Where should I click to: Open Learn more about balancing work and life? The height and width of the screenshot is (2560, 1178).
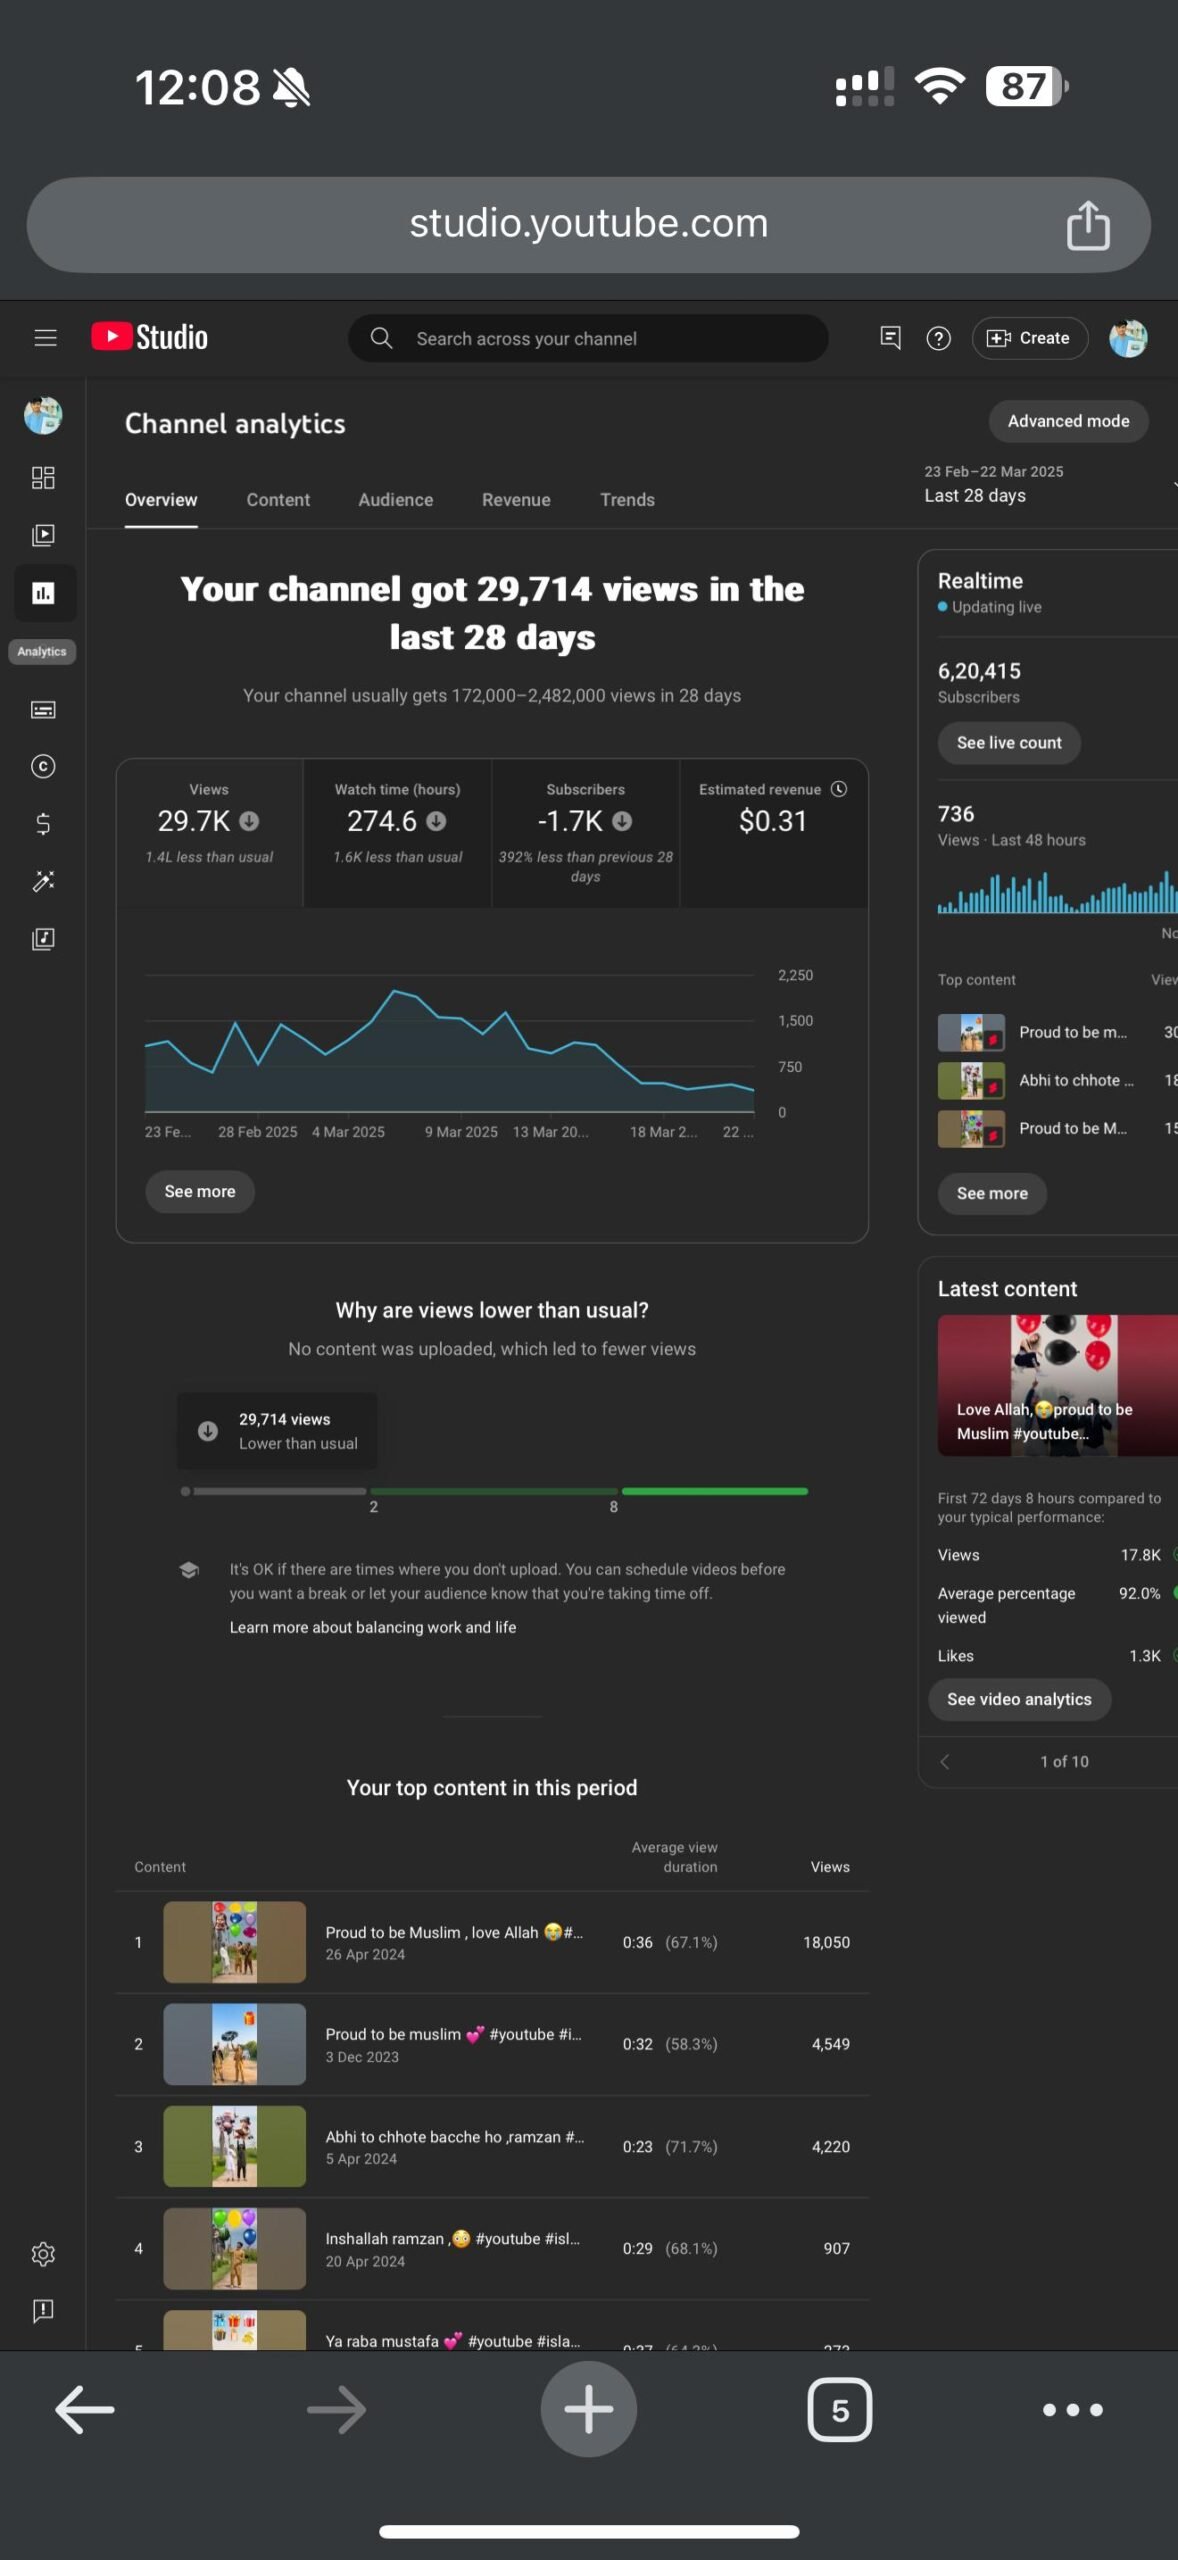tap(373, 1627)
